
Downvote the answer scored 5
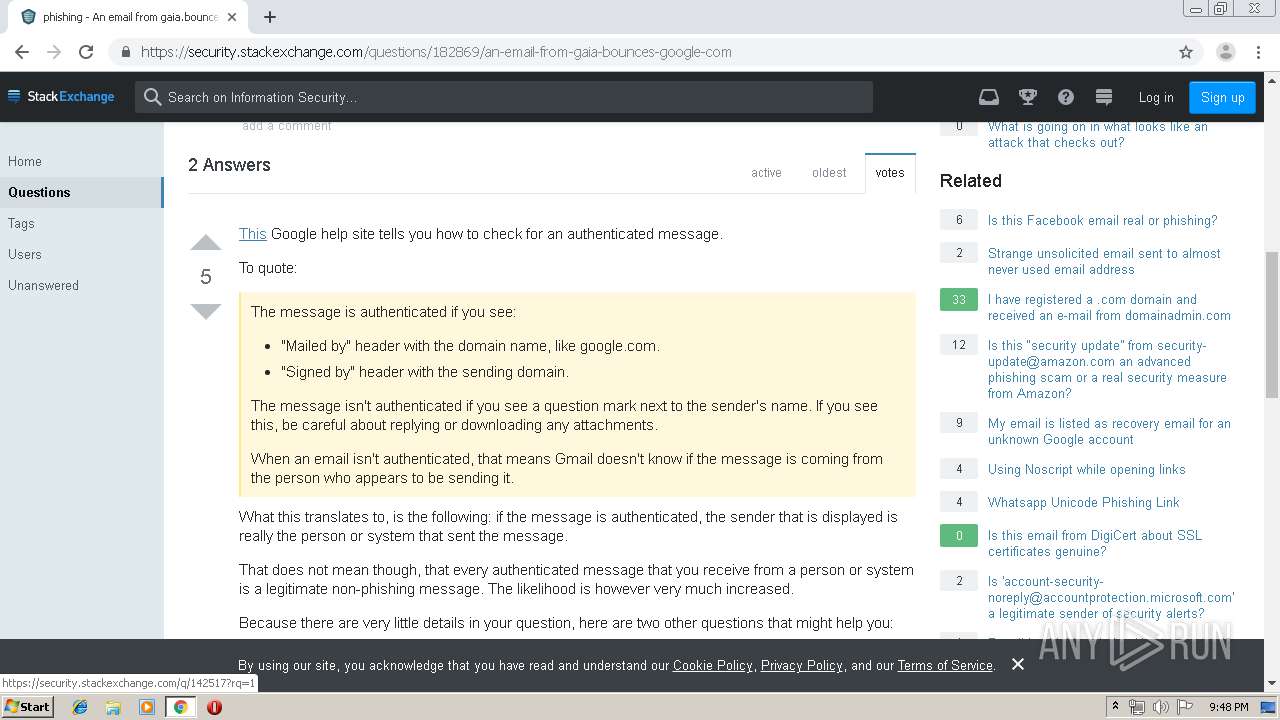(206, 311)
